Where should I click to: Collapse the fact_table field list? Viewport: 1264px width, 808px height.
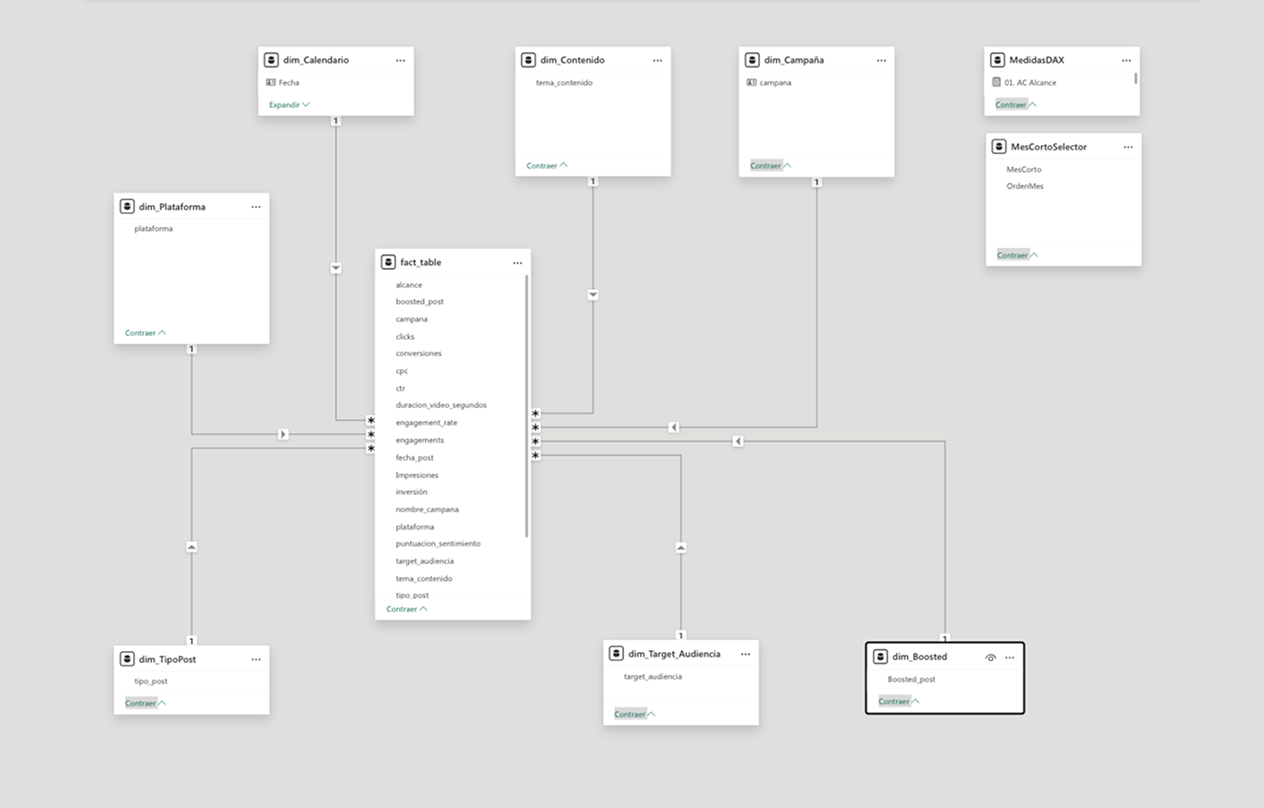407,609
